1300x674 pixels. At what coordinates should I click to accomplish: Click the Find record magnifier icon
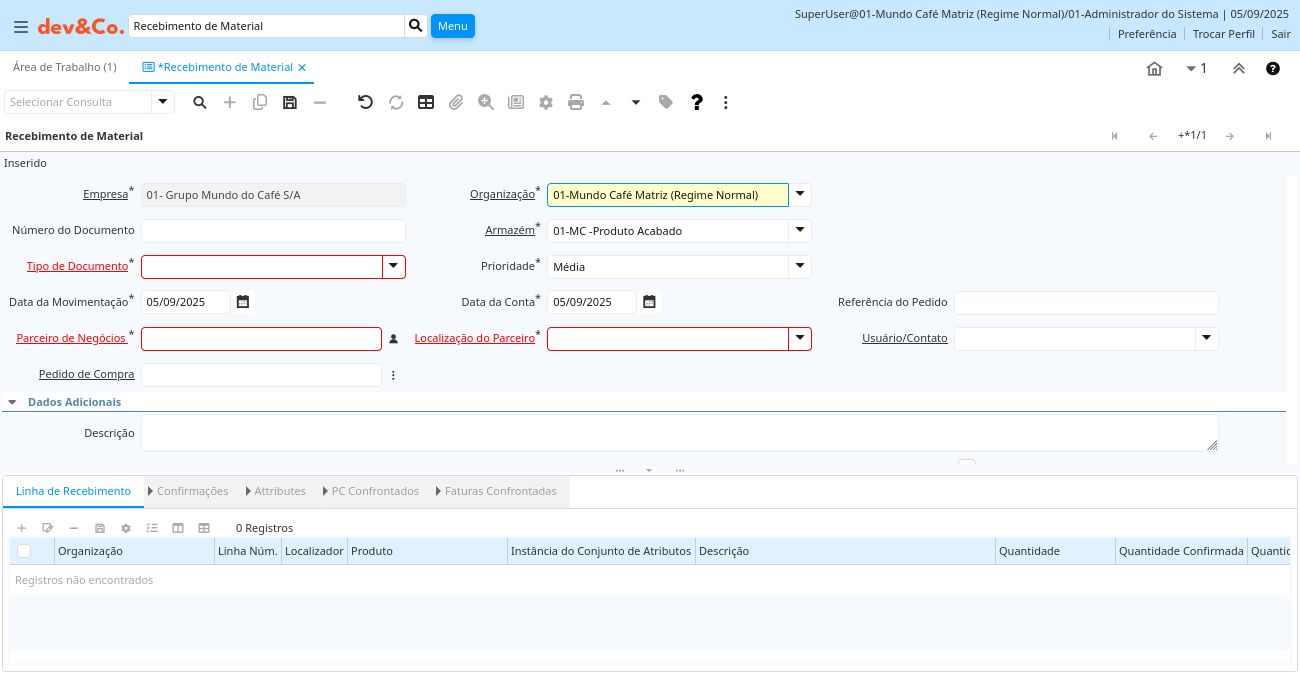[200, 102]
